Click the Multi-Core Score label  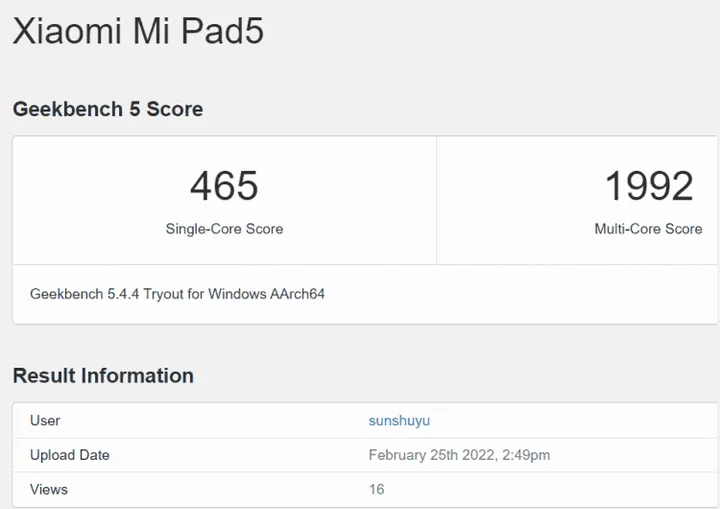point(648,229)
